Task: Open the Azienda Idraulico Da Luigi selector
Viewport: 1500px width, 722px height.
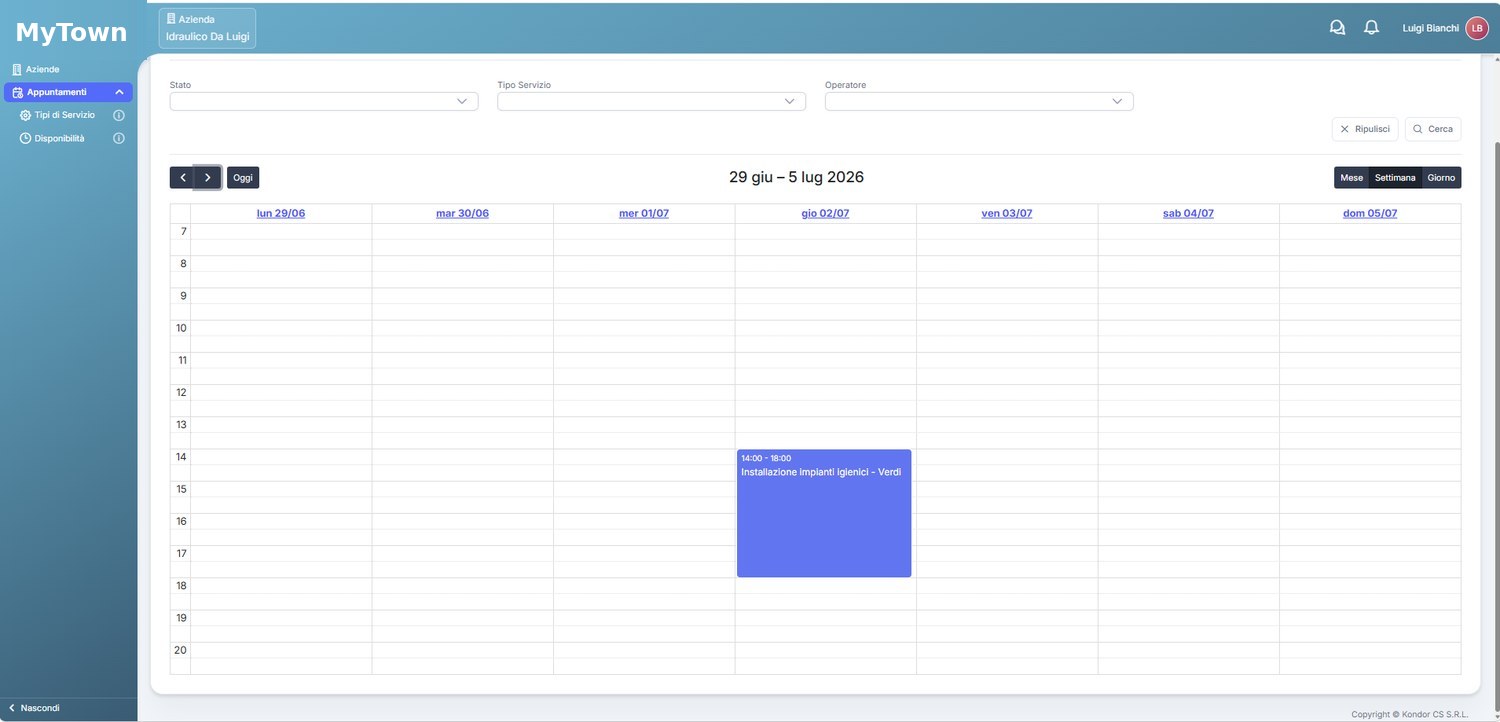Action: 207,28
